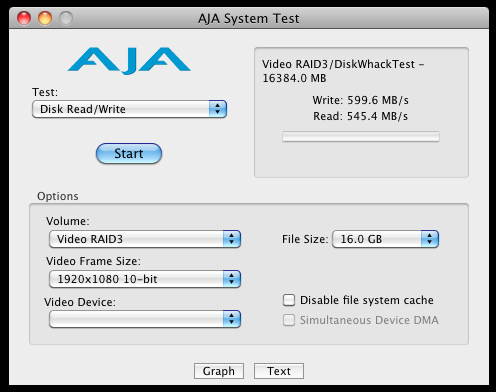Screen dimensions: 496x392
Task: Click the AJA System Test window title
Action: pos(248,18)
